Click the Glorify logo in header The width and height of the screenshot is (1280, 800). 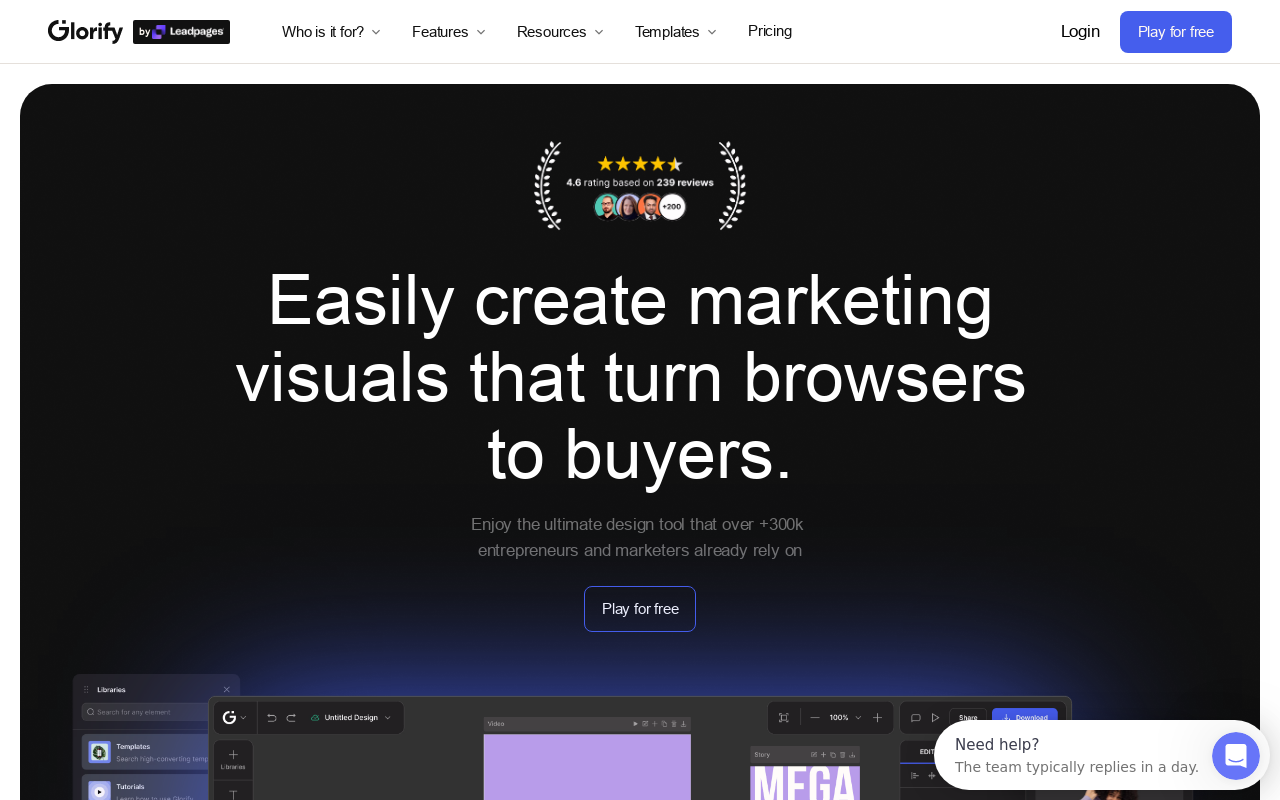[85, 32]
